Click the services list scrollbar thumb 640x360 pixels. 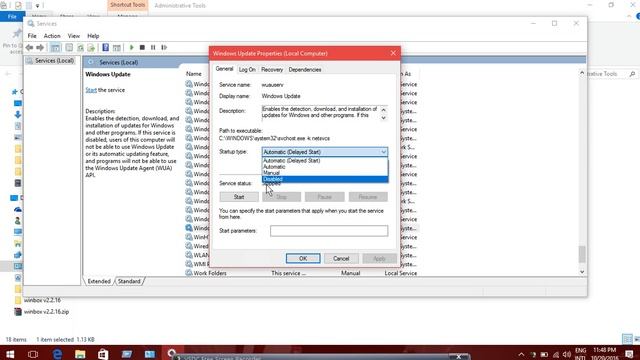[582, 254]
